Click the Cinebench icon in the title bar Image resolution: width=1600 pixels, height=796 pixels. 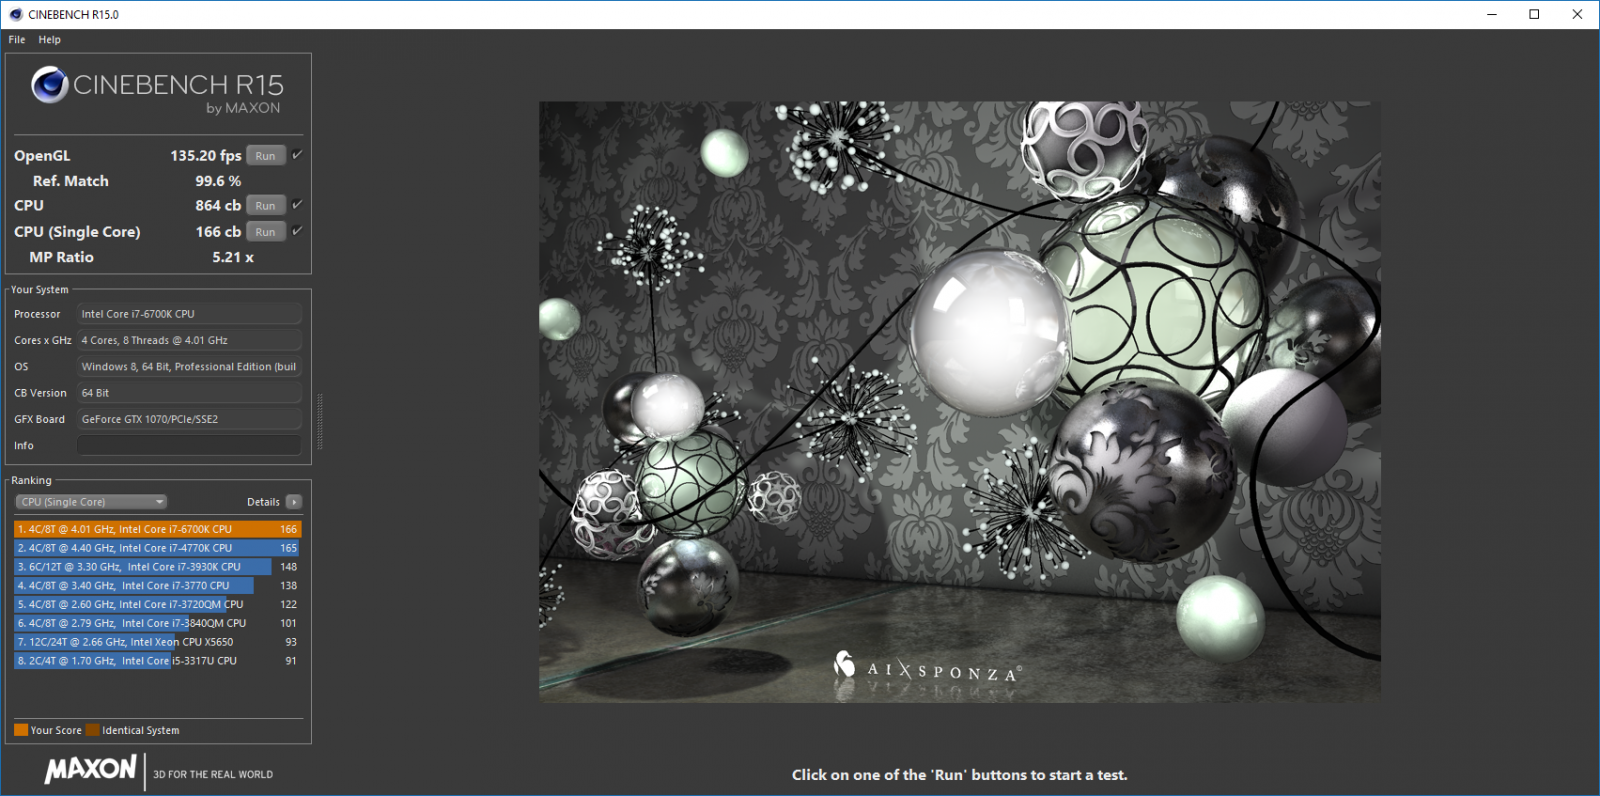(15, 14)
